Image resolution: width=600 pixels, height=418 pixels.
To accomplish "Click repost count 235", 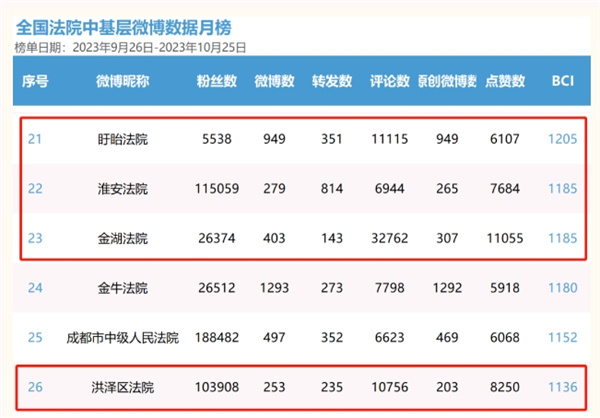I will (x=332, y=387).
